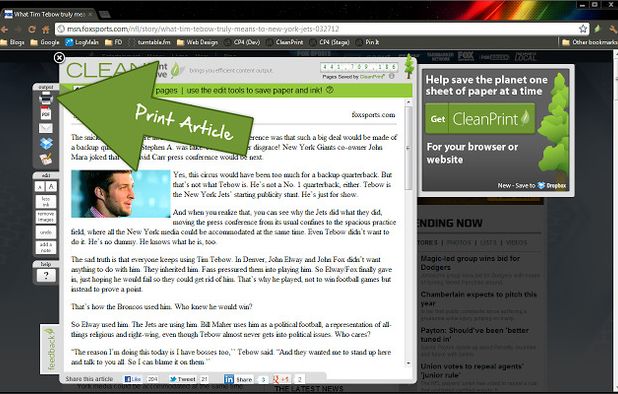The width and height of the screenshot is (618, 394).
Task: Click the Tim Tebow photo in article
Action: point(121,193)
